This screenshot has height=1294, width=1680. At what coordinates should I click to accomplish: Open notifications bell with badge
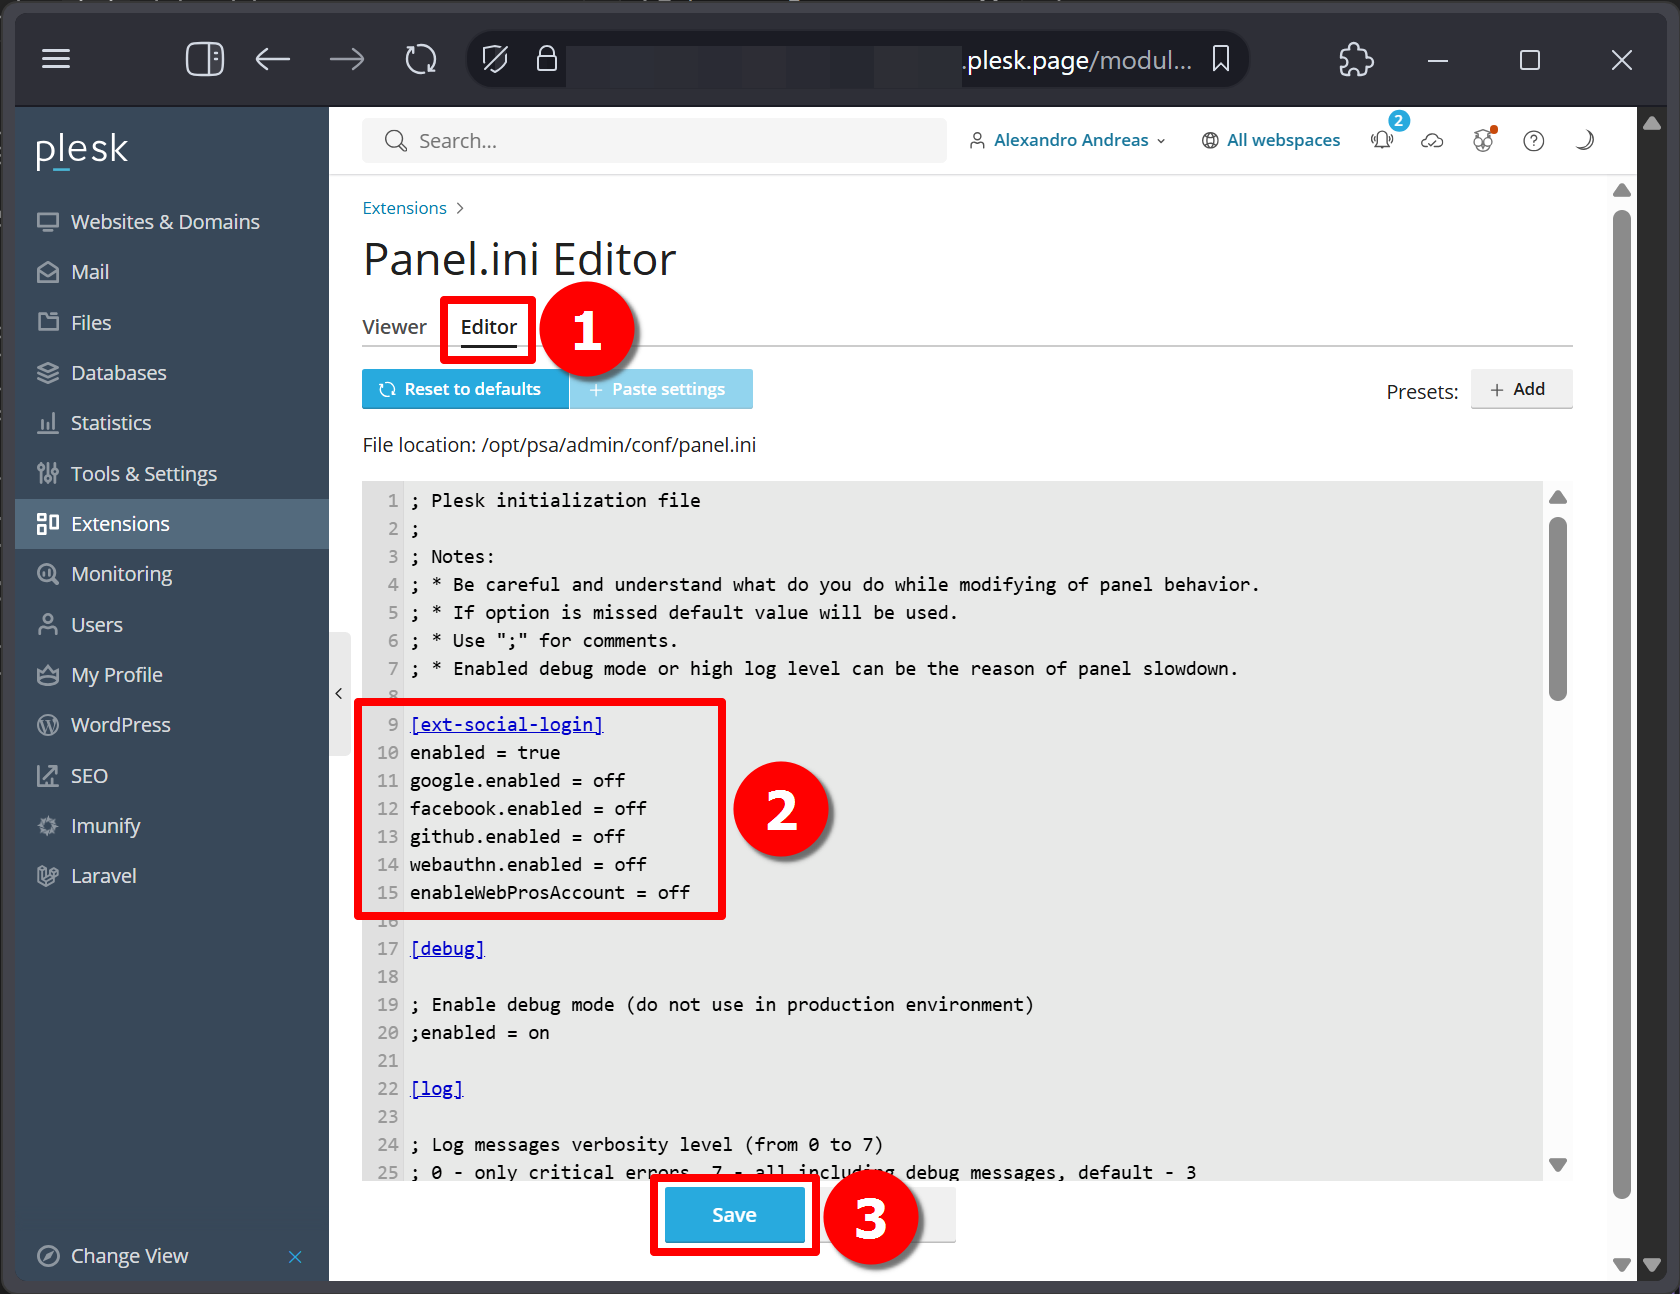click(x=1383, y=140)
